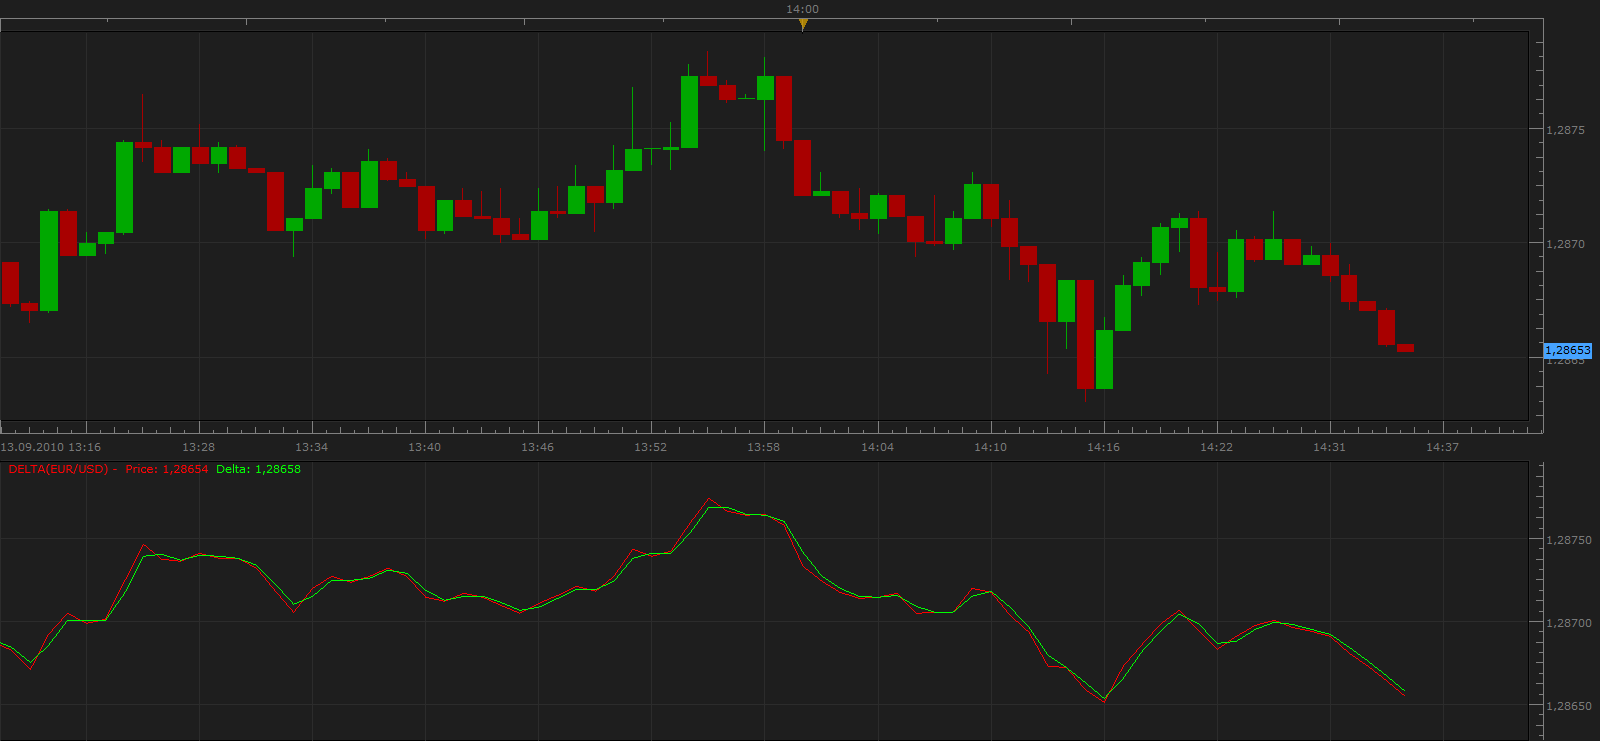This screenshot has height=741, width=1600.
Task: Click the 13.09.2010 13:16 time axis label
Action: (50, 447)
